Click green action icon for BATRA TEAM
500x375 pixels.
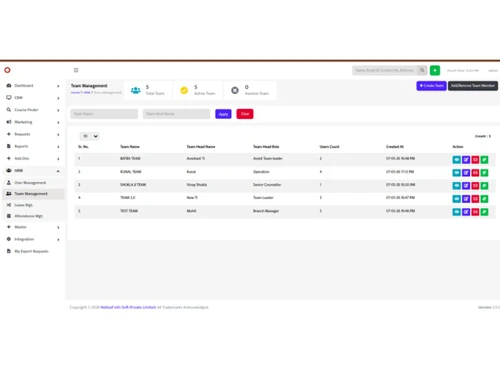pos(484,160)
